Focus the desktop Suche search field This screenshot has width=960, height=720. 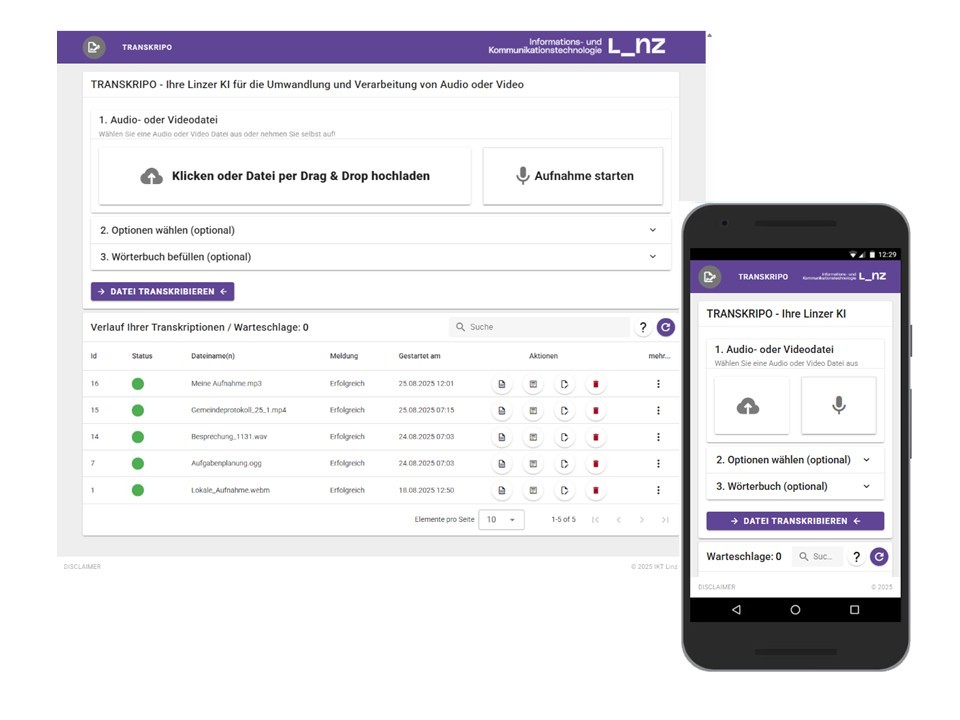[x=539, y=327]
